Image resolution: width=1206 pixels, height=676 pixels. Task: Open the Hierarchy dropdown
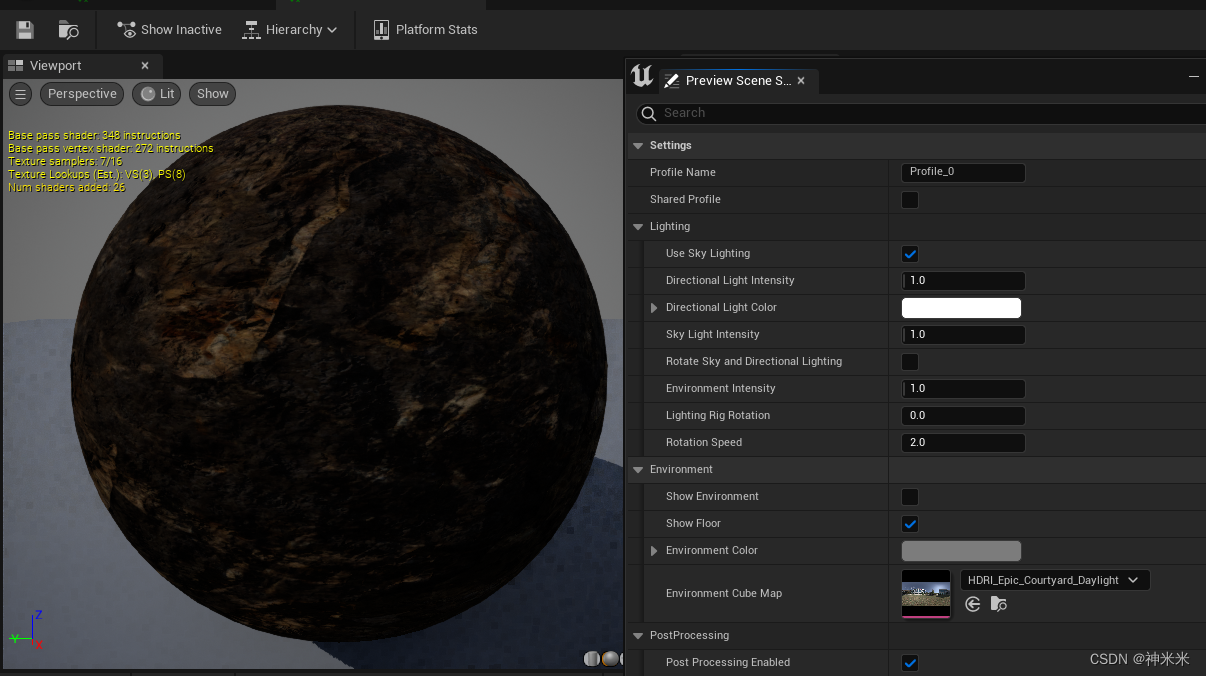(290, 30)
